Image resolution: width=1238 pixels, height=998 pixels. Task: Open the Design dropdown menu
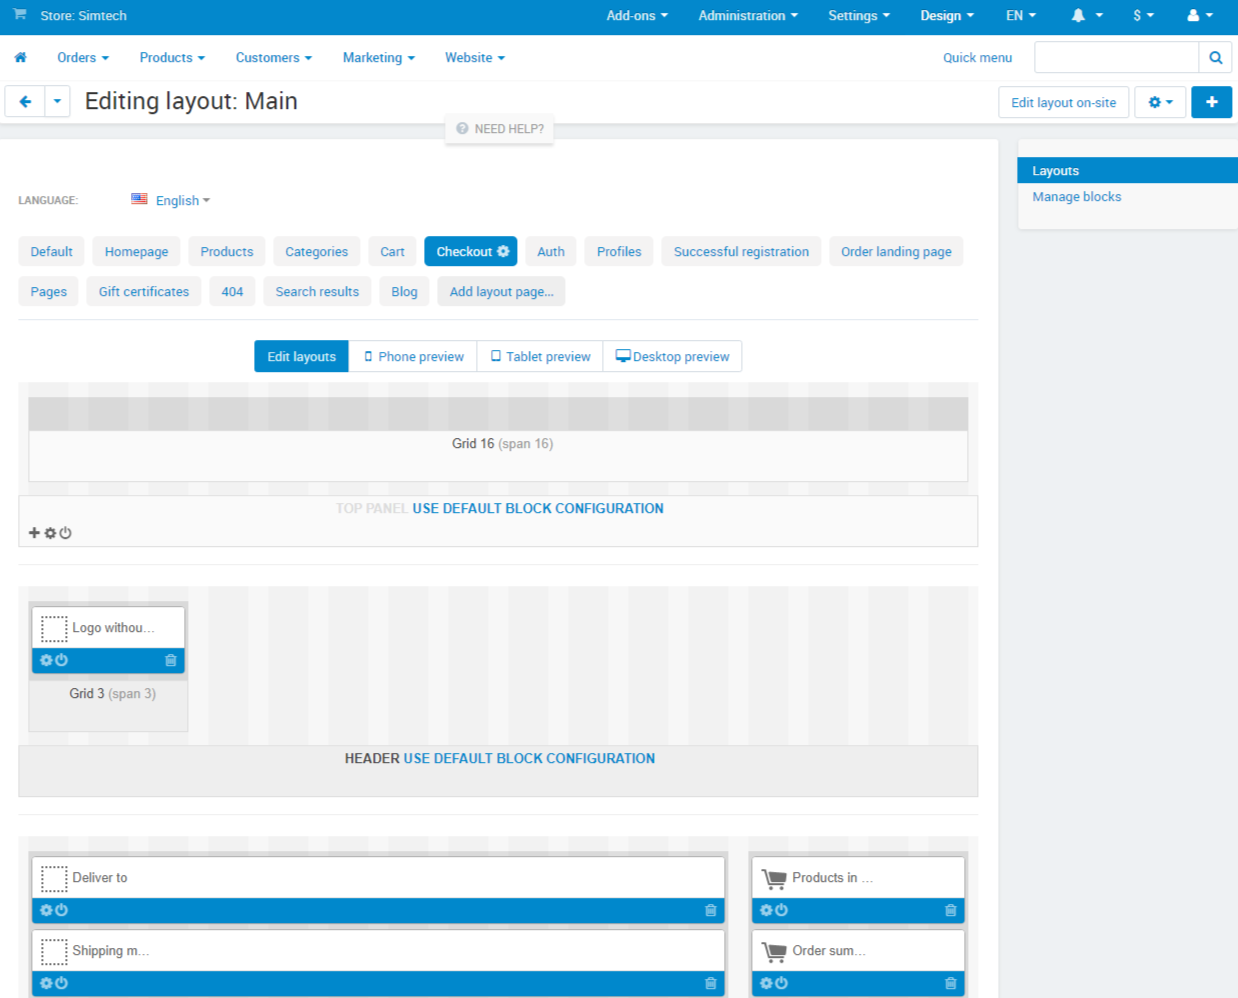point(947,15)
